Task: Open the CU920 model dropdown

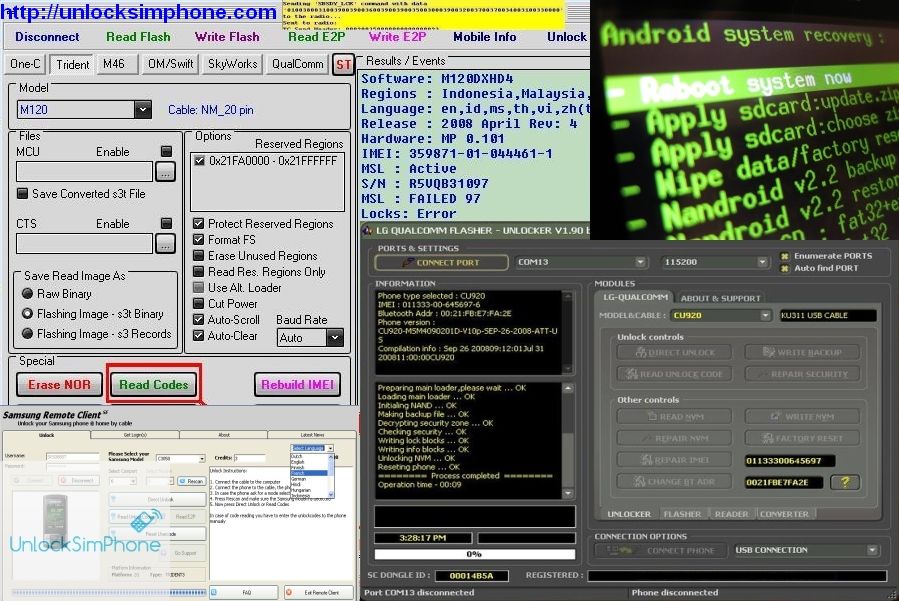Action: click(765, 315)
